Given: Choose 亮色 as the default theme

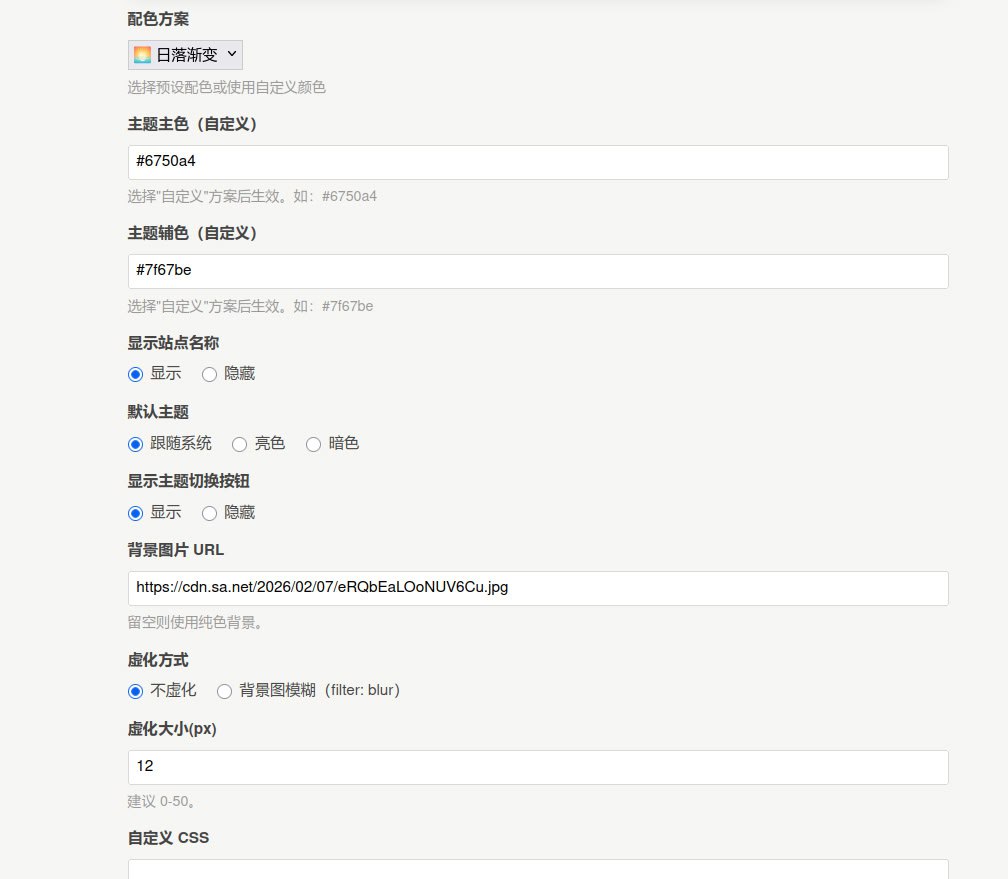Looking at the screenshot, I should pyautogui.click(x=239, y=443).
